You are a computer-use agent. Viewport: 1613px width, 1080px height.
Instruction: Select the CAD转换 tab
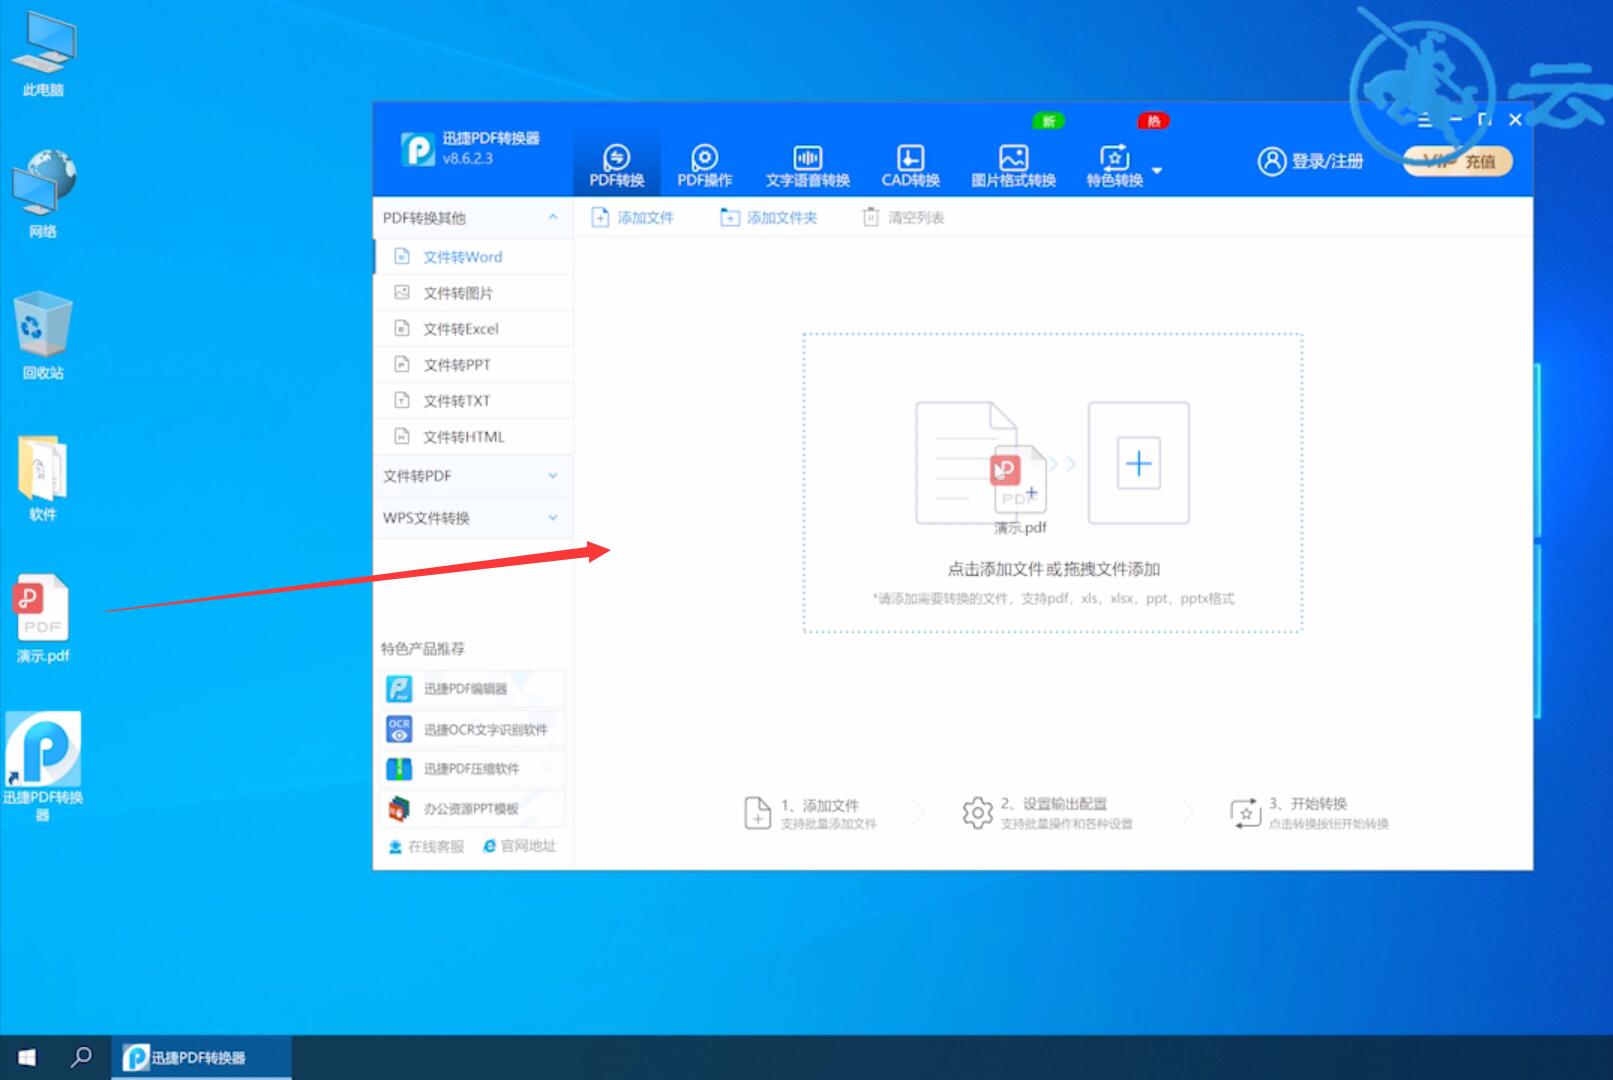(x=910, y=166)
